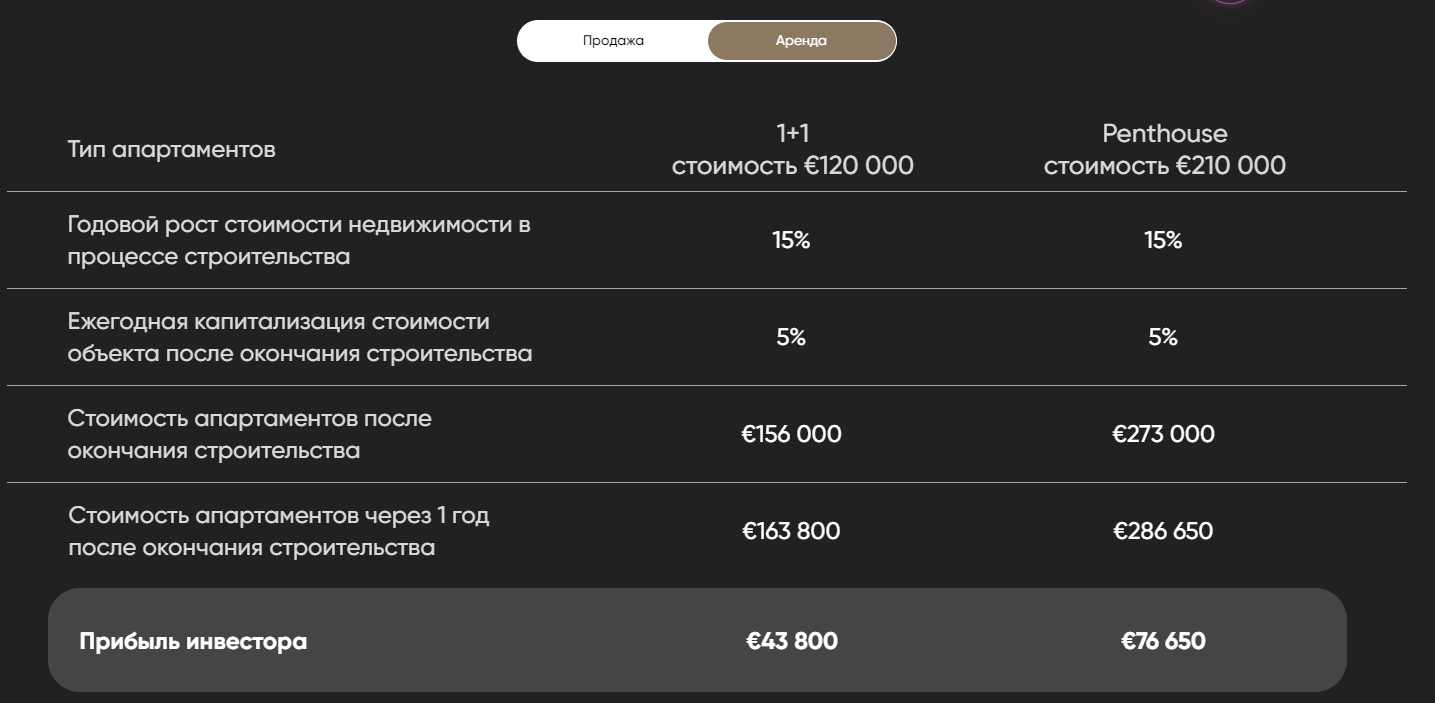
Task: Click the 5% capitalization value for 1+1
Action: click(791, 337)
